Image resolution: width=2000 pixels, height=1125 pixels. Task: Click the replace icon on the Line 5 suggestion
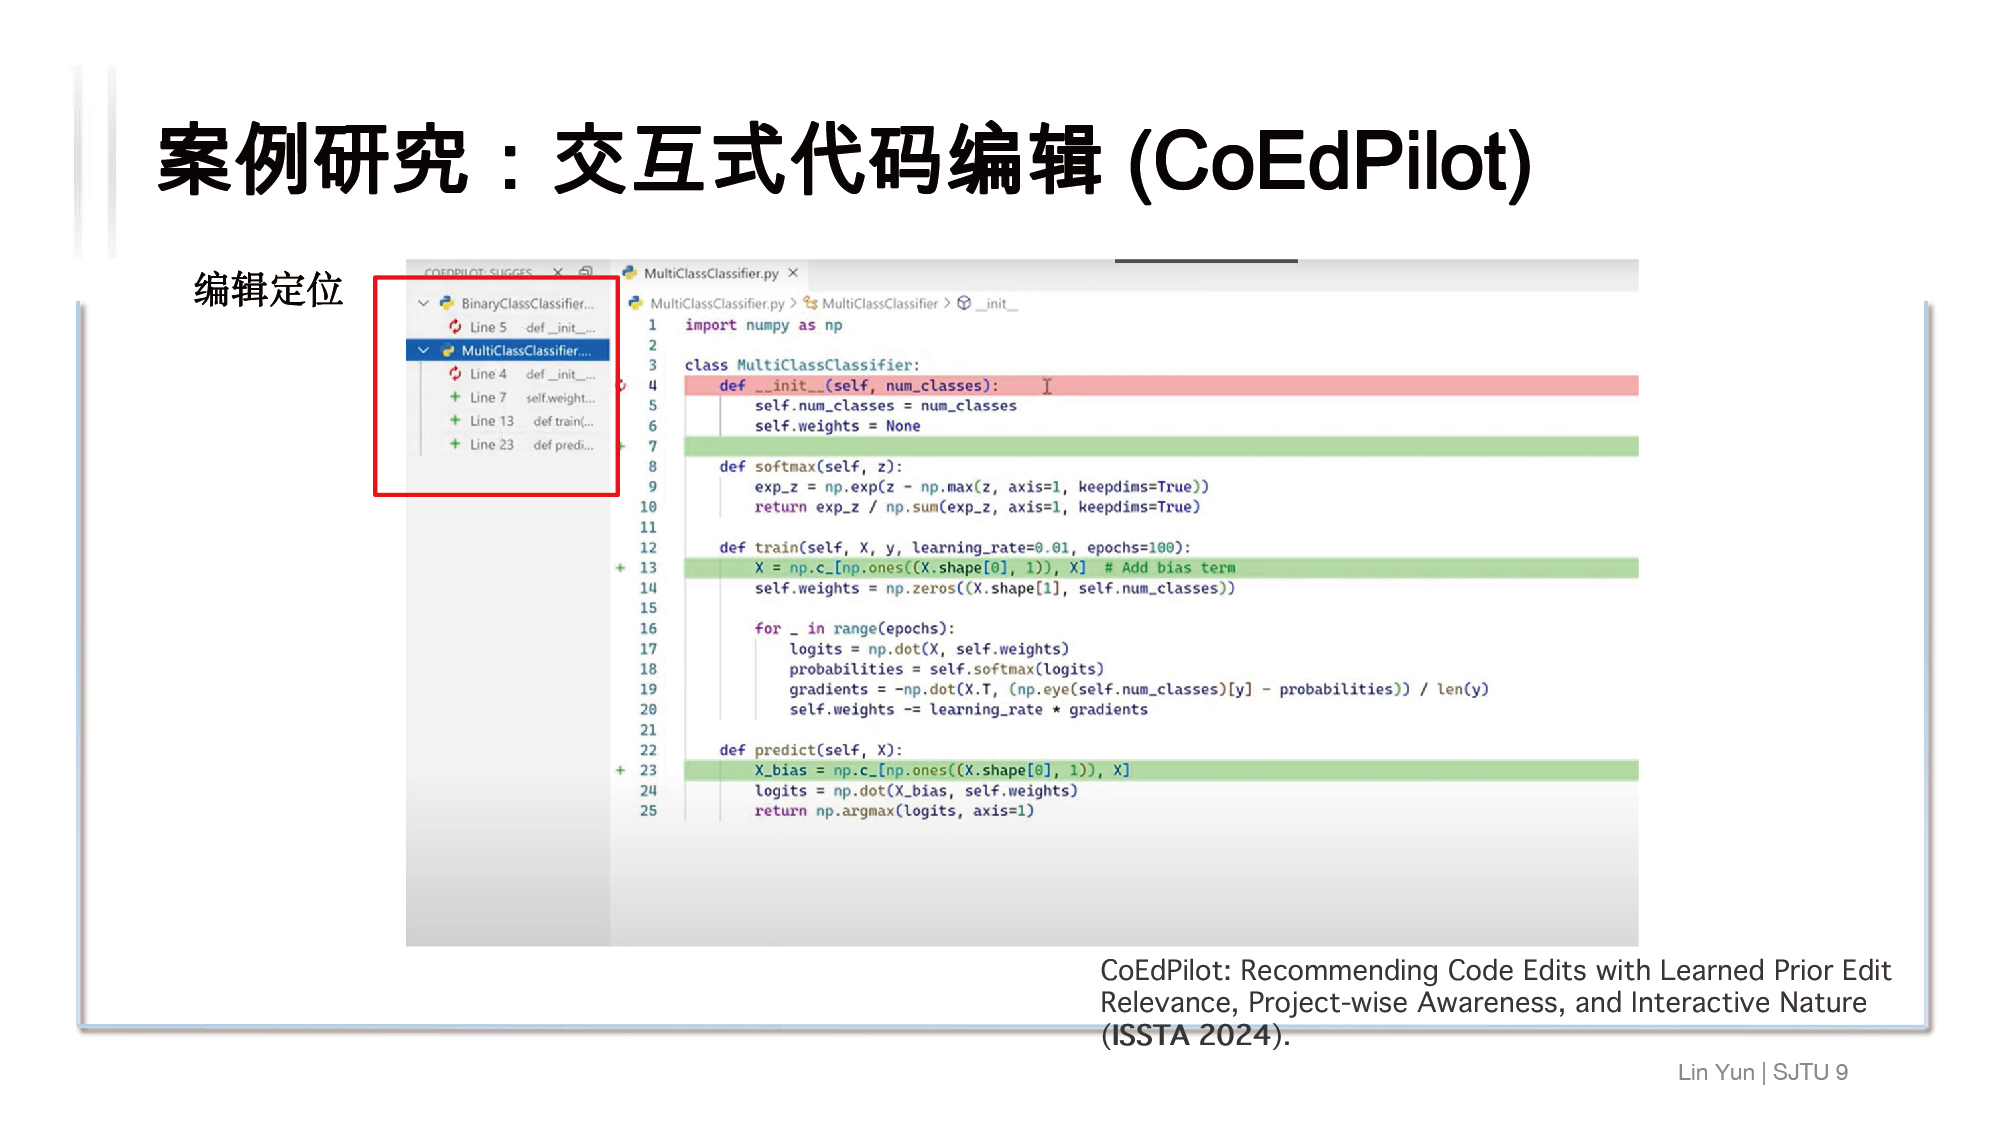[455, 327]
